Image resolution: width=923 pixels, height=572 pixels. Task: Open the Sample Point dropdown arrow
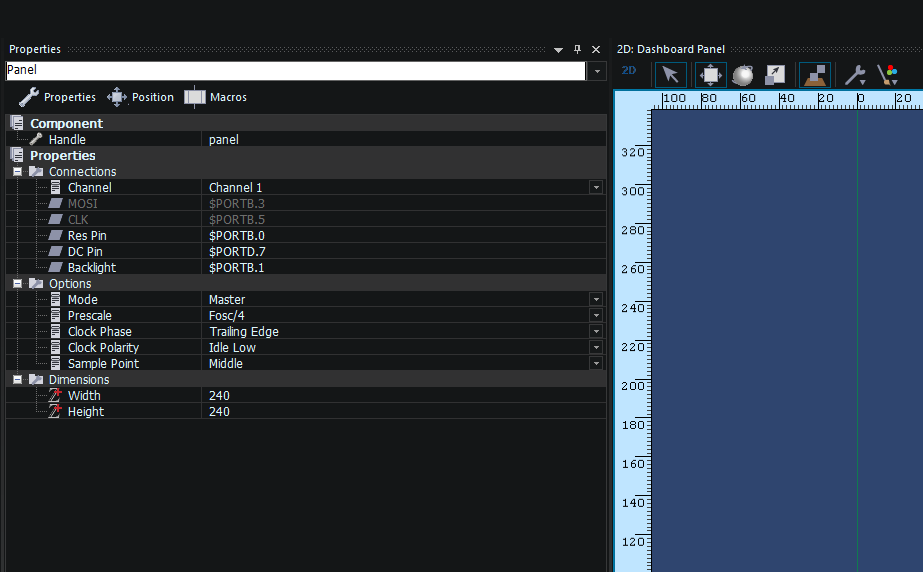[x=596, y=363]
